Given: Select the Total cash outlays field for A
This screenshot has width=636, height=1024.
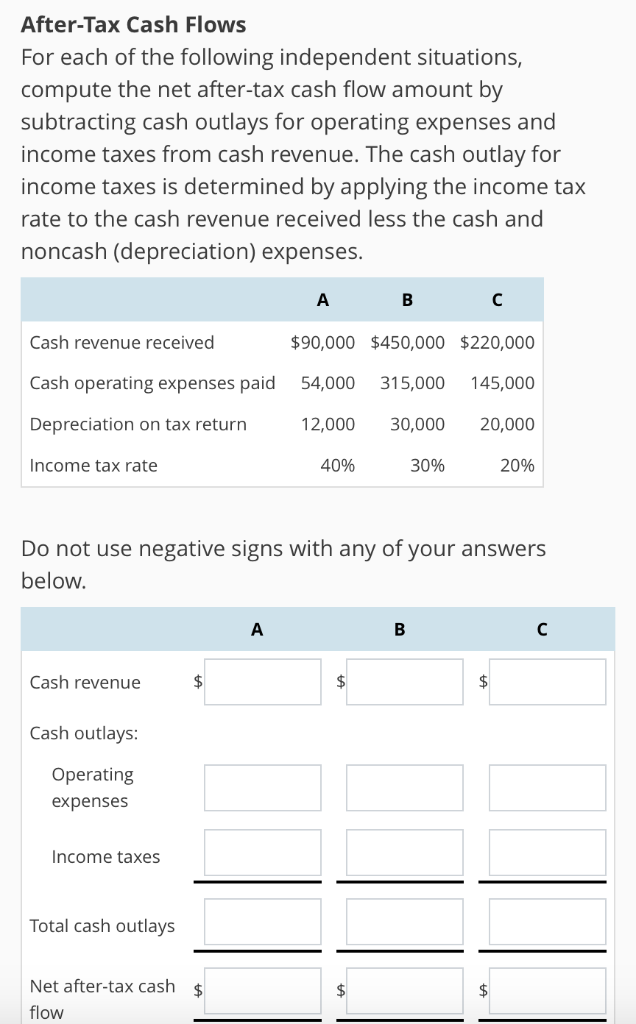Looking at the screenshot, I should pyautogui.click(x=262, y=921).
